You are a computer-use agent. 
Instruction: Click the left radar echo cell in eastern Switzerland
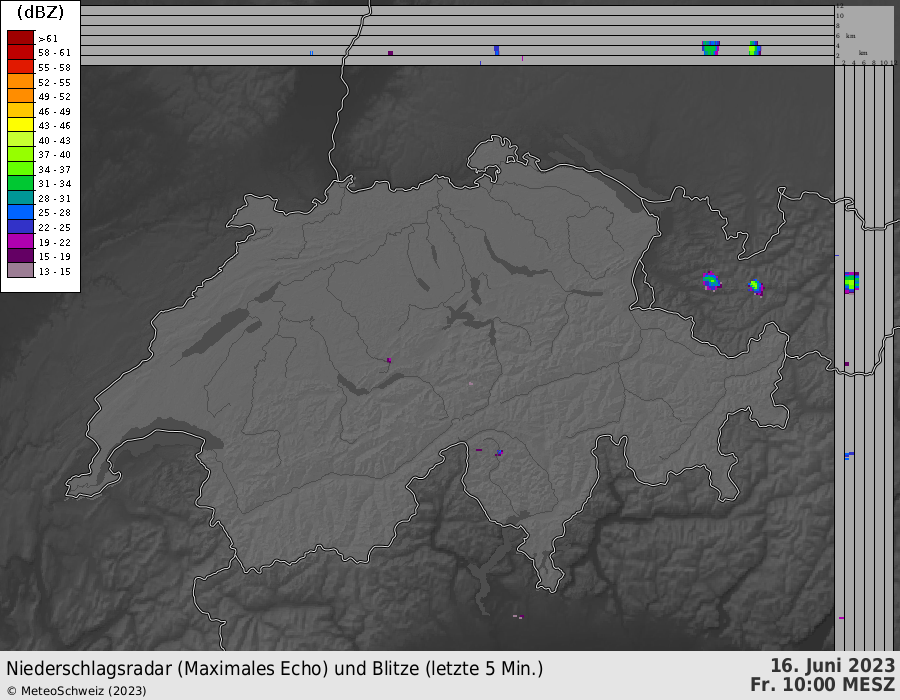pyautogui.click(x=711, y=281)
